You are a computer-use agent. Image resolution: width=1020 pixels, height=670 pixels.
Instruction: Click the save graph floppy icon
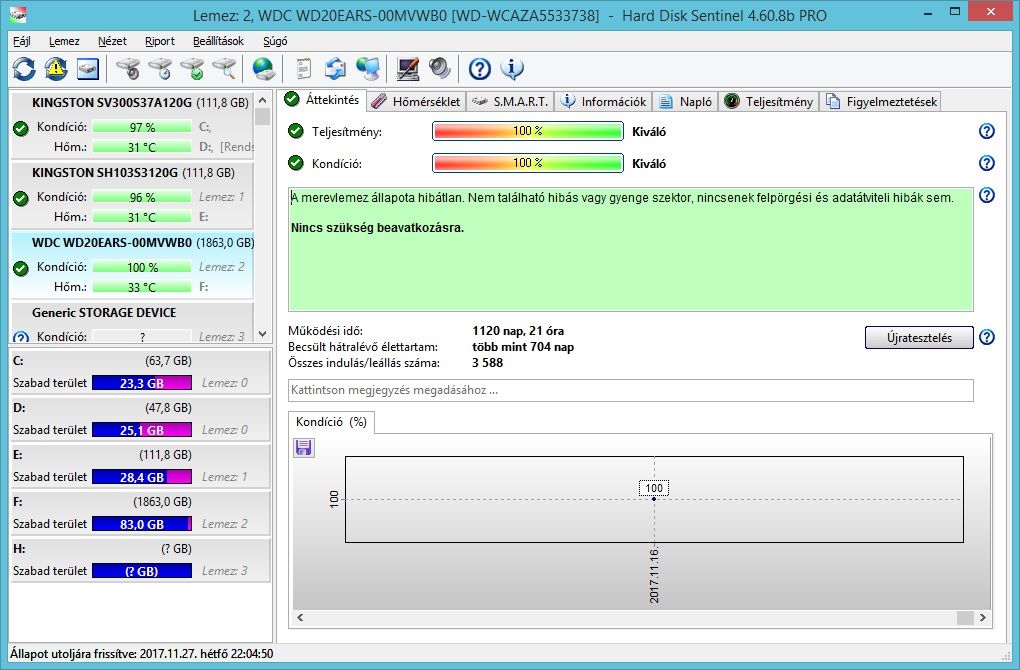pos(304,448)
